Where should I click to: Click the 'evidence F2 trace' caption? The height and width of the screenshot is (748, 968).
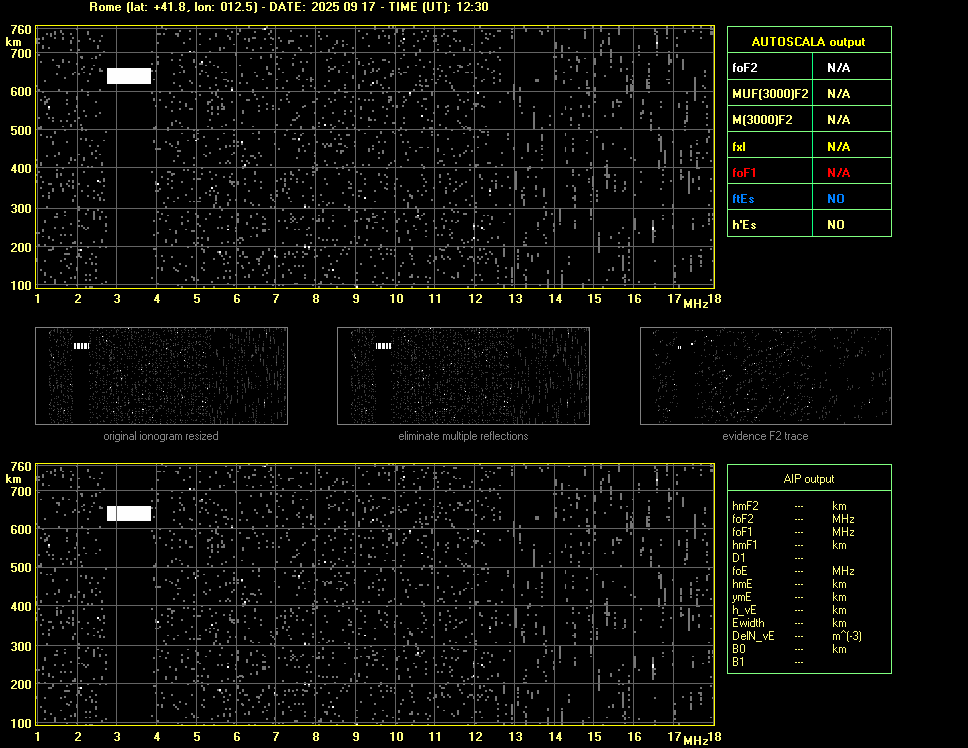[765, 436]
